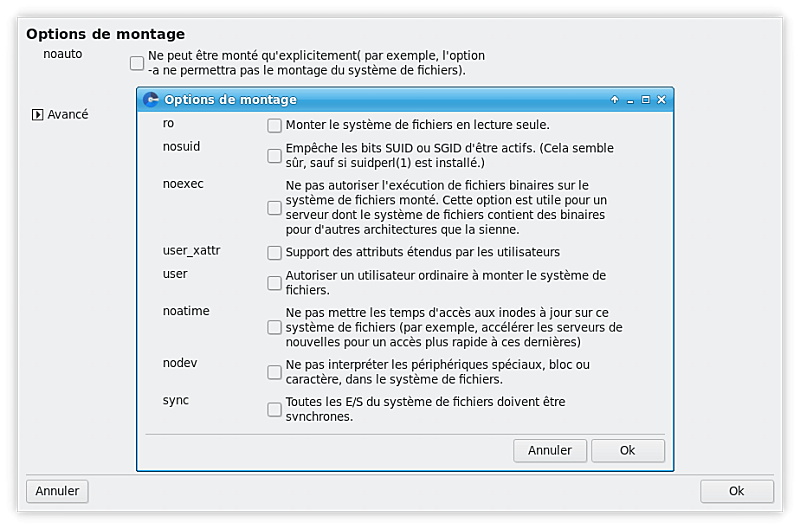The width and height of the screenshot is (800, 529).
Task: Click Ok in the inner dialog
Action: pyautogui.click(x=628, y=451)
